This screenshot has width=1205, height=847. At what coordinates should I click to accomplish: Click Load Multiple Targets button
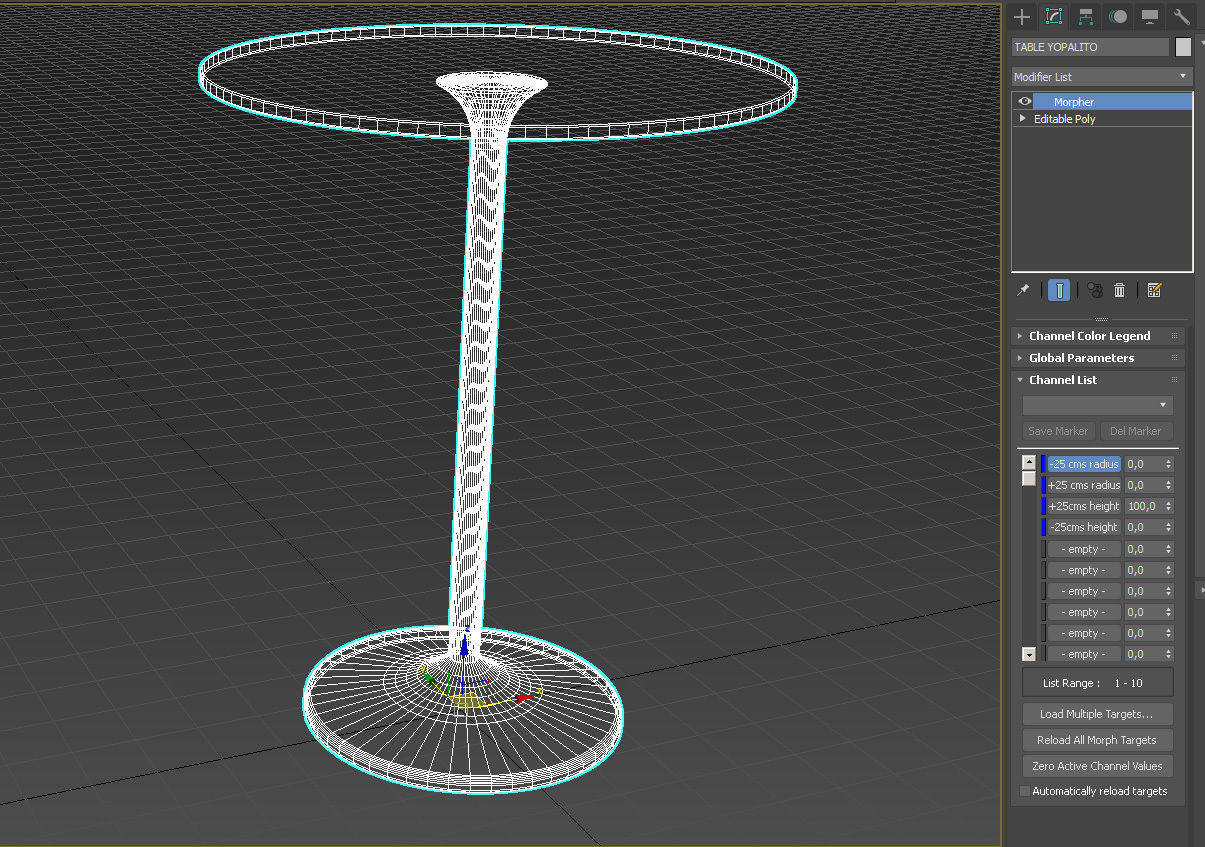point(1097,714)
